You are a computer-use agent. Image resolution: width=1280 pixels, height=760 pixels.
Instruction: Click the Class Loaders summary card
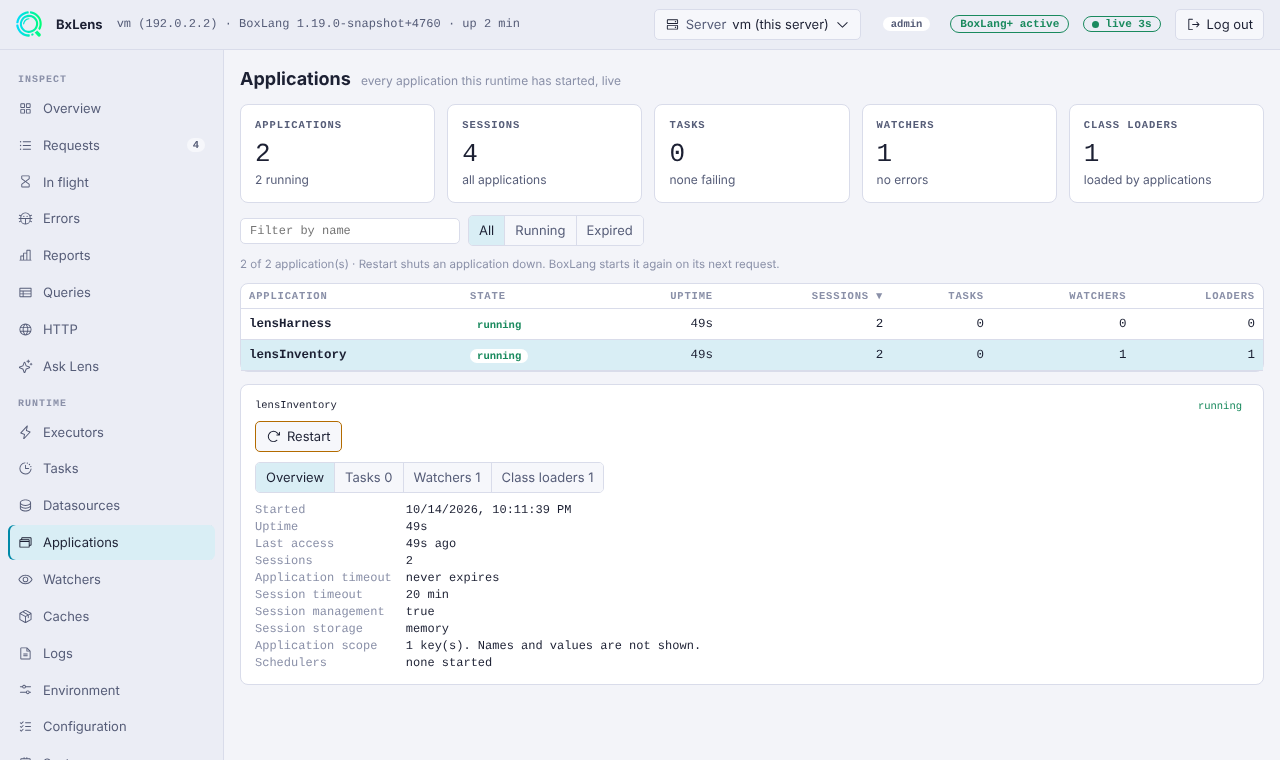coord(1166,153)
